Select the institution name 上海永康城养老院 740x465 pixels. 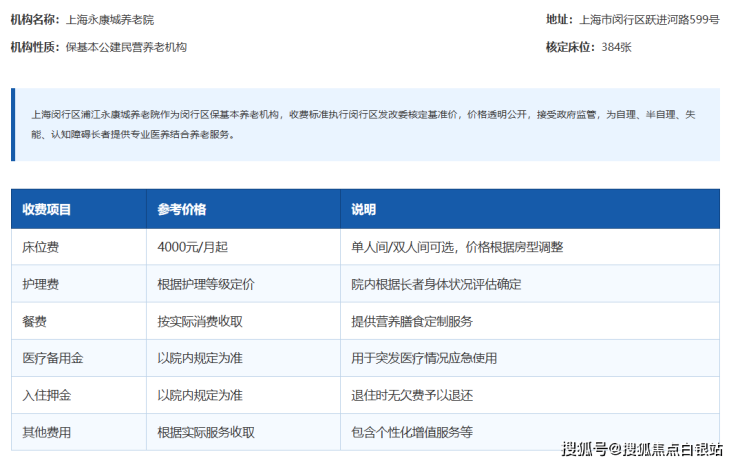109,20
